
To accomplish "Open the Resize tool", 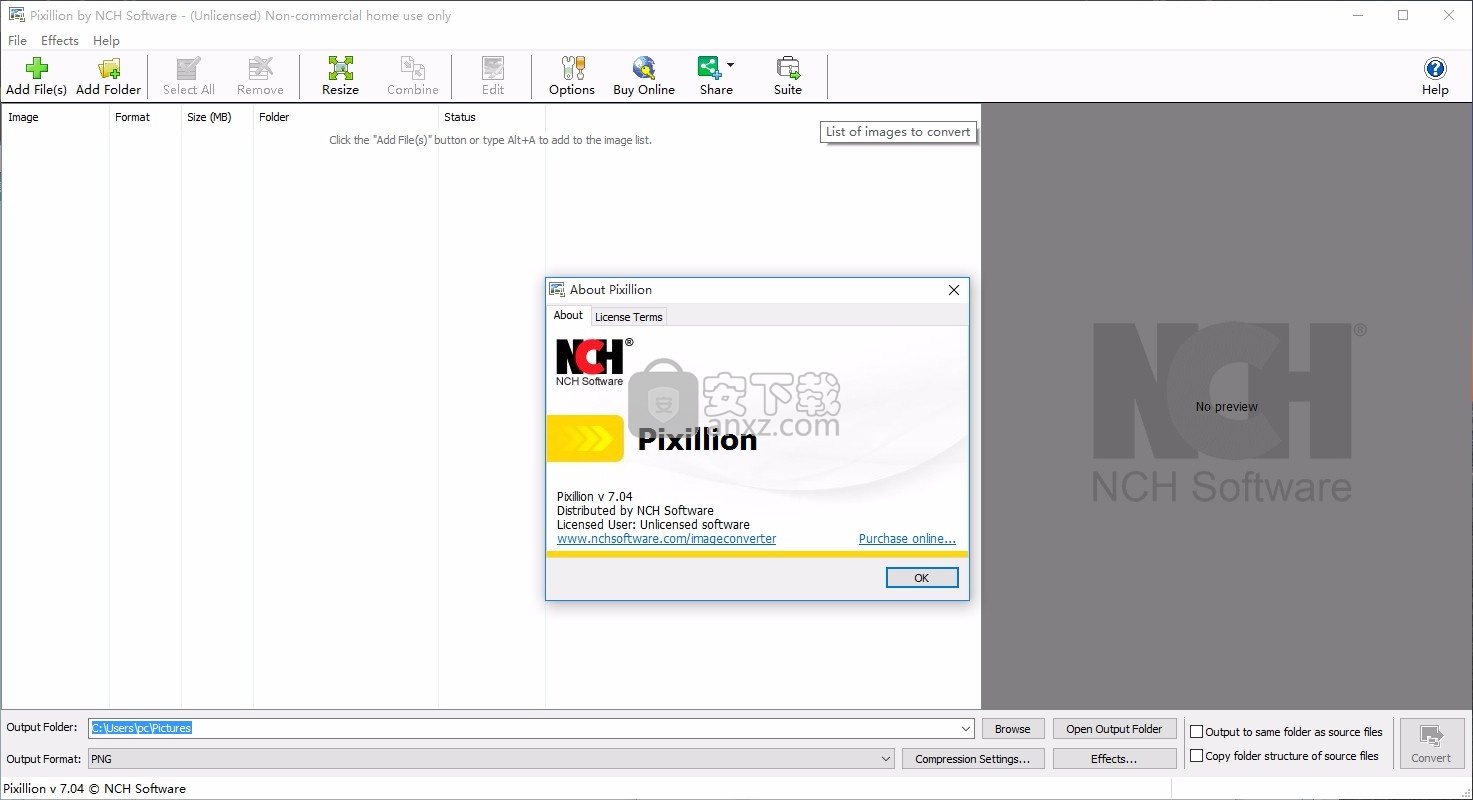I will tap(340, 76).
